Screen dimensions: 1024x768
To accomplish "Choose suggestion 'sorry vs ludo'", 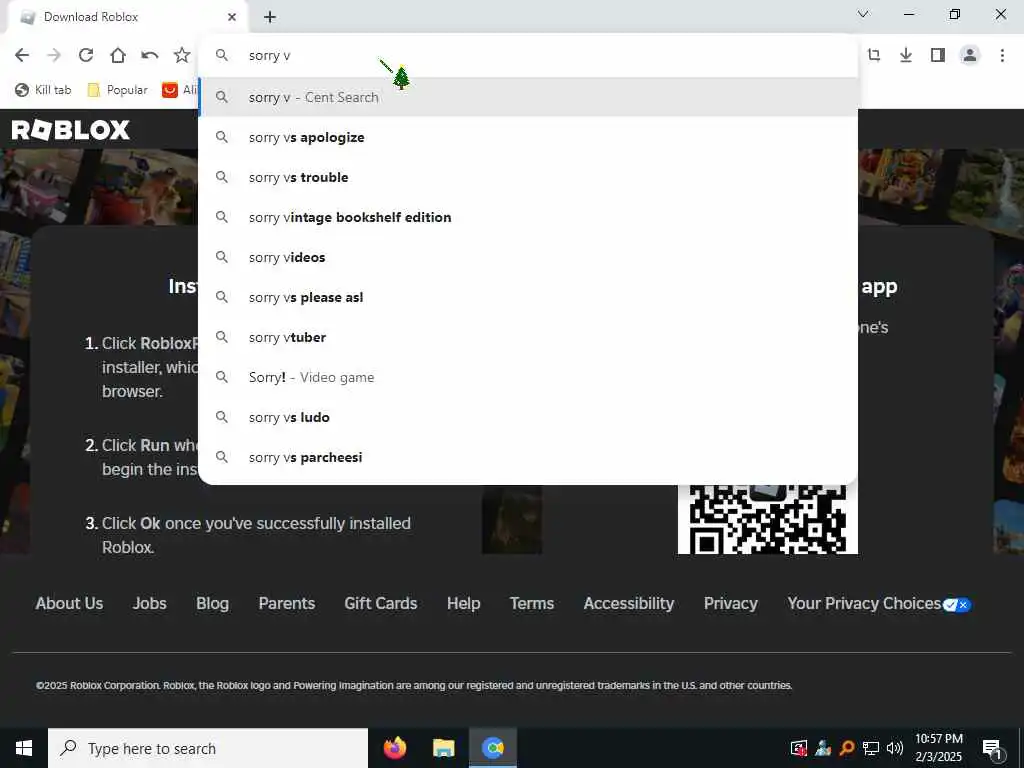I will (528, 417).
